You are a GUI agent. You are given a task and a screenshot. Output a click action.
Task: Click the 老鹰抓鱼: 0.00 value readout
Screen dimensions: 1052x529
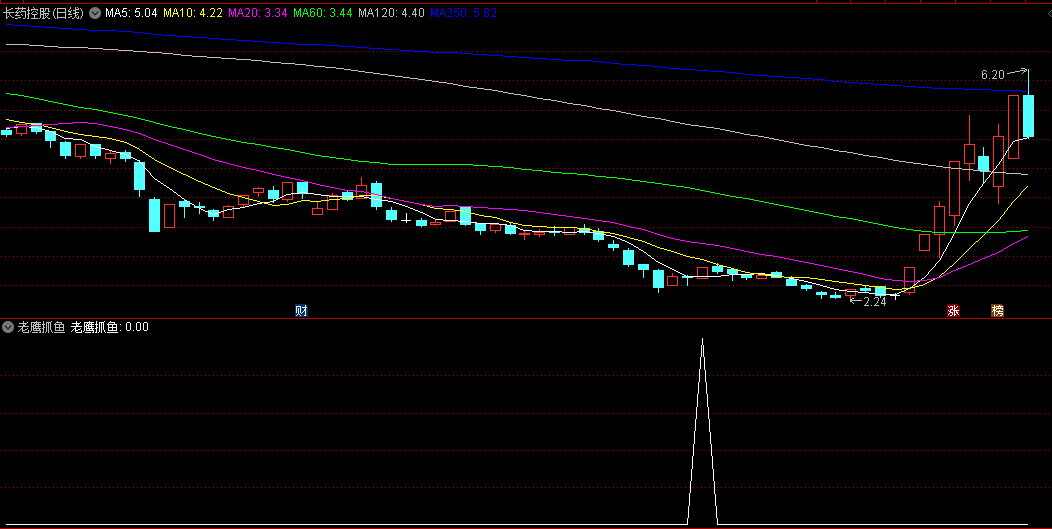[x=109, y=327]
